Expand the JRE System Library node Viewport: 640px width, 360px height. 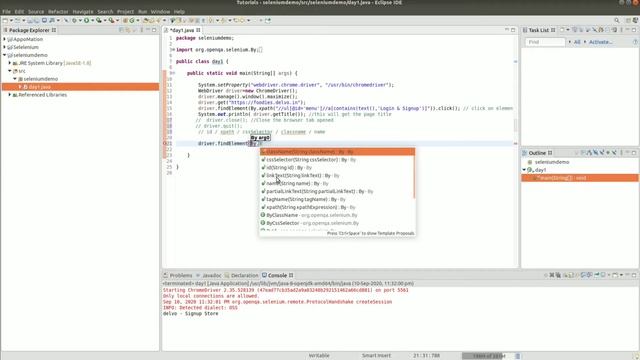(10, 63)
